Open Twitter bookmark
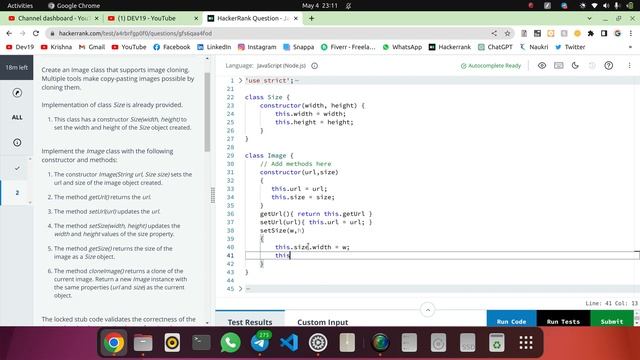Screen dimensions: 640x360 coord(570,47)
